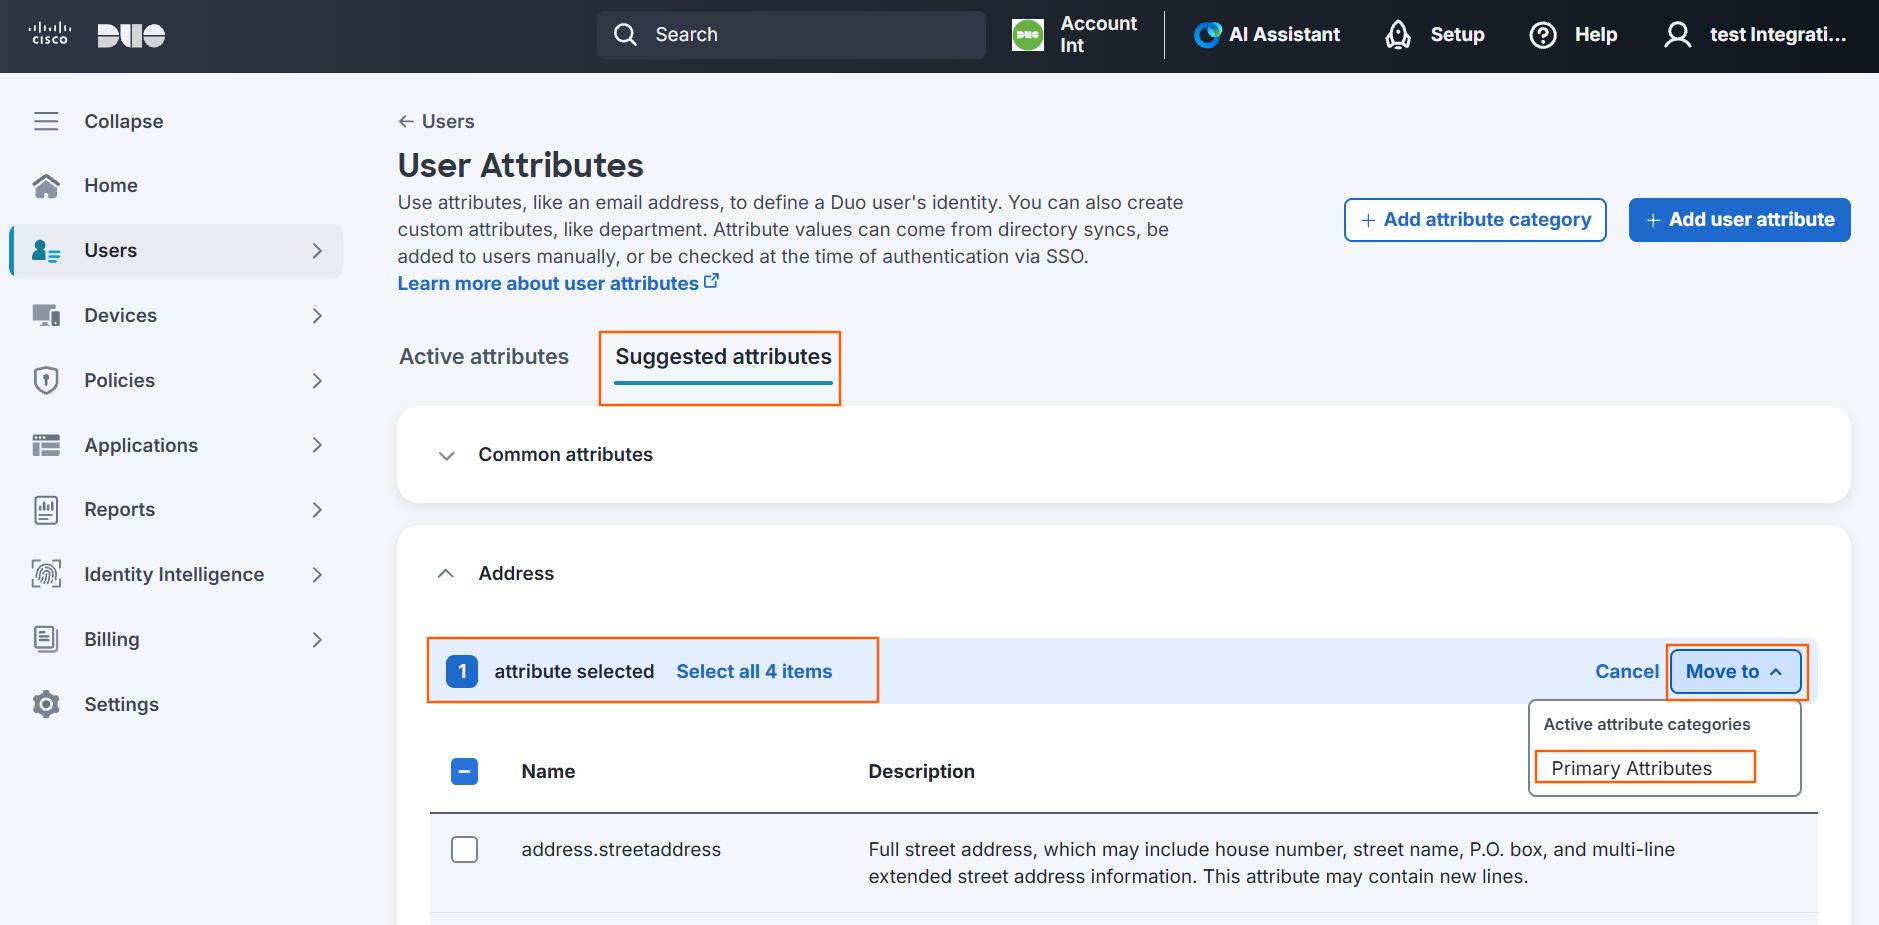
Task: Click the Policies shield icon
Action: coord(46,380)
